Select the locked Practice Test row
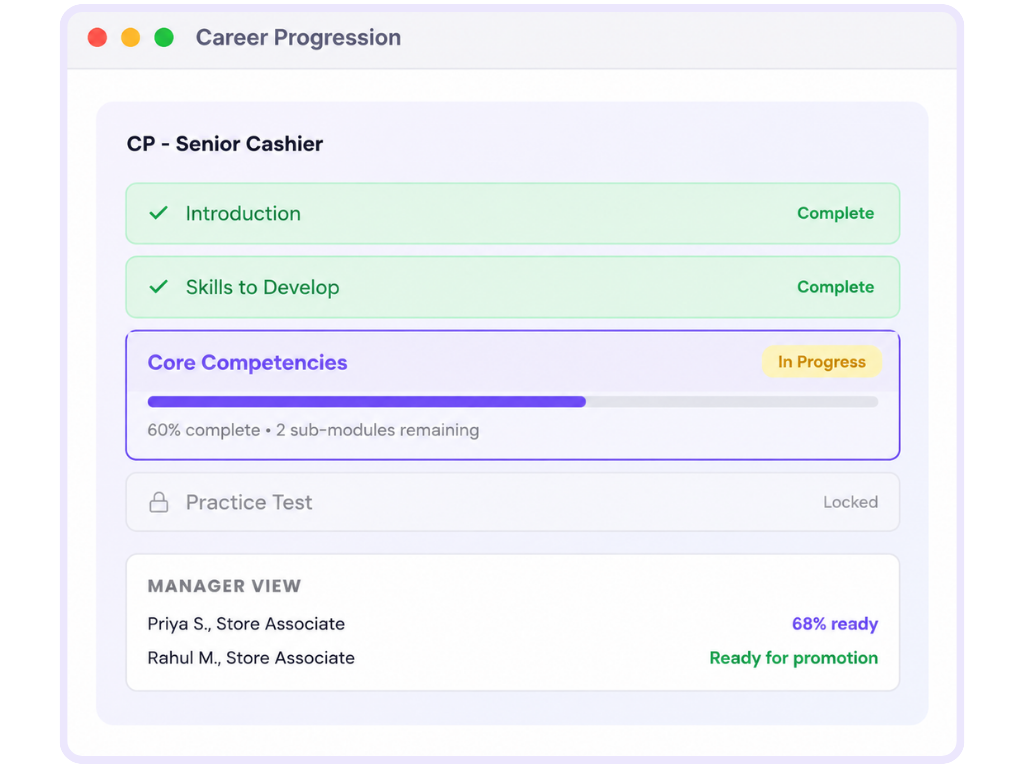Image resolution: width=1024 pixels, height=768 pixels. click(513, 502)
